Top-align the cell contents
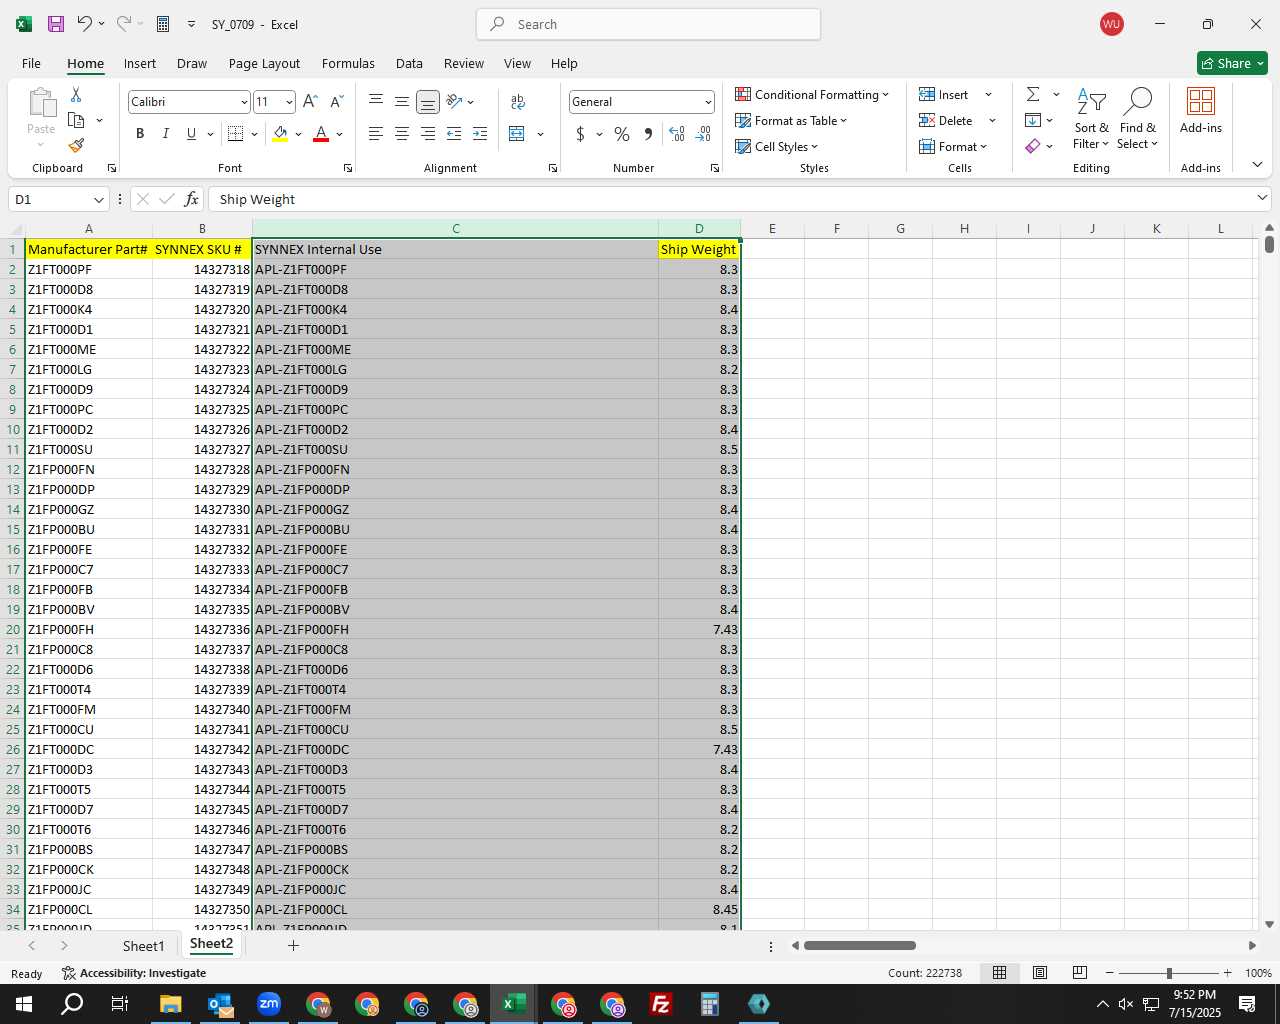Image resolution: width=1280 pixels, height=1024 pixels. click(x=376, y=102)
